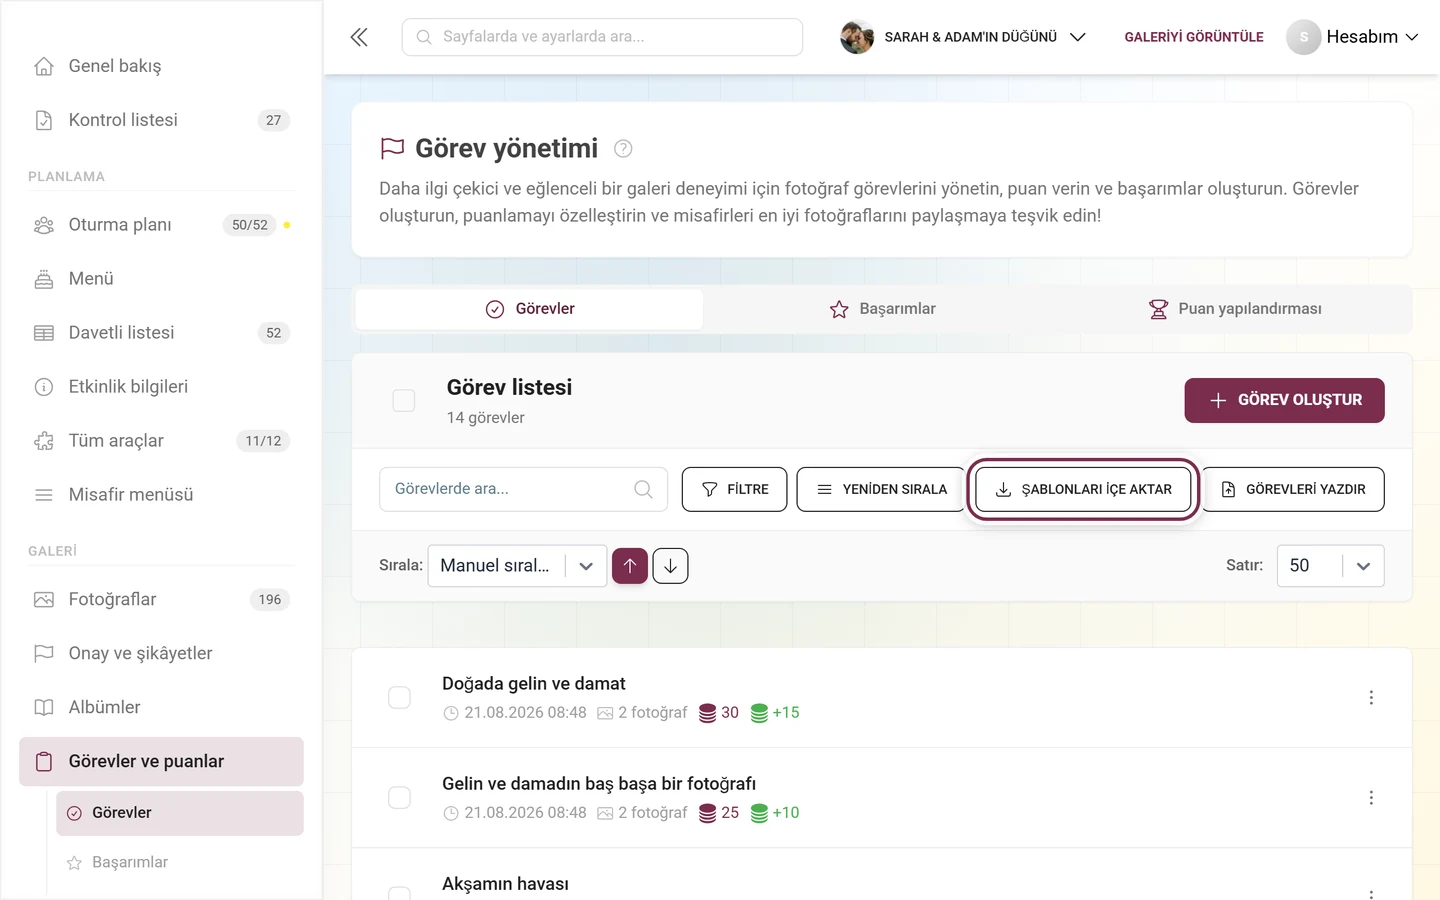The width and height of the screenshot is (1440, 900).
Task: Click the Etkinlik bilgileri info icon
Action: tap(44, 387)
